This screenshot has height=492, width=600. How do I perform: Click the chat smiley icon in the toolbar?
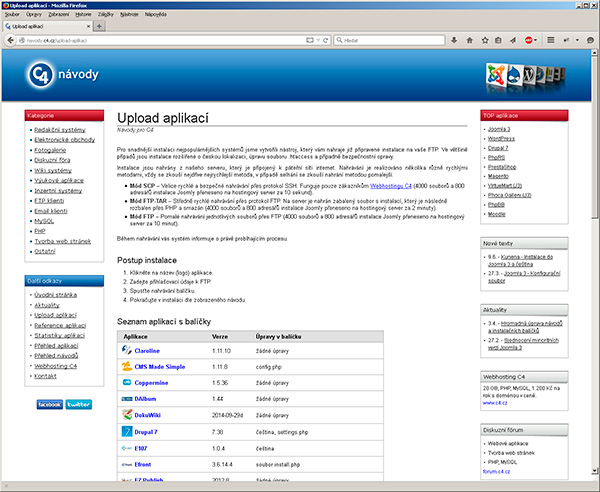click(590, 40)
